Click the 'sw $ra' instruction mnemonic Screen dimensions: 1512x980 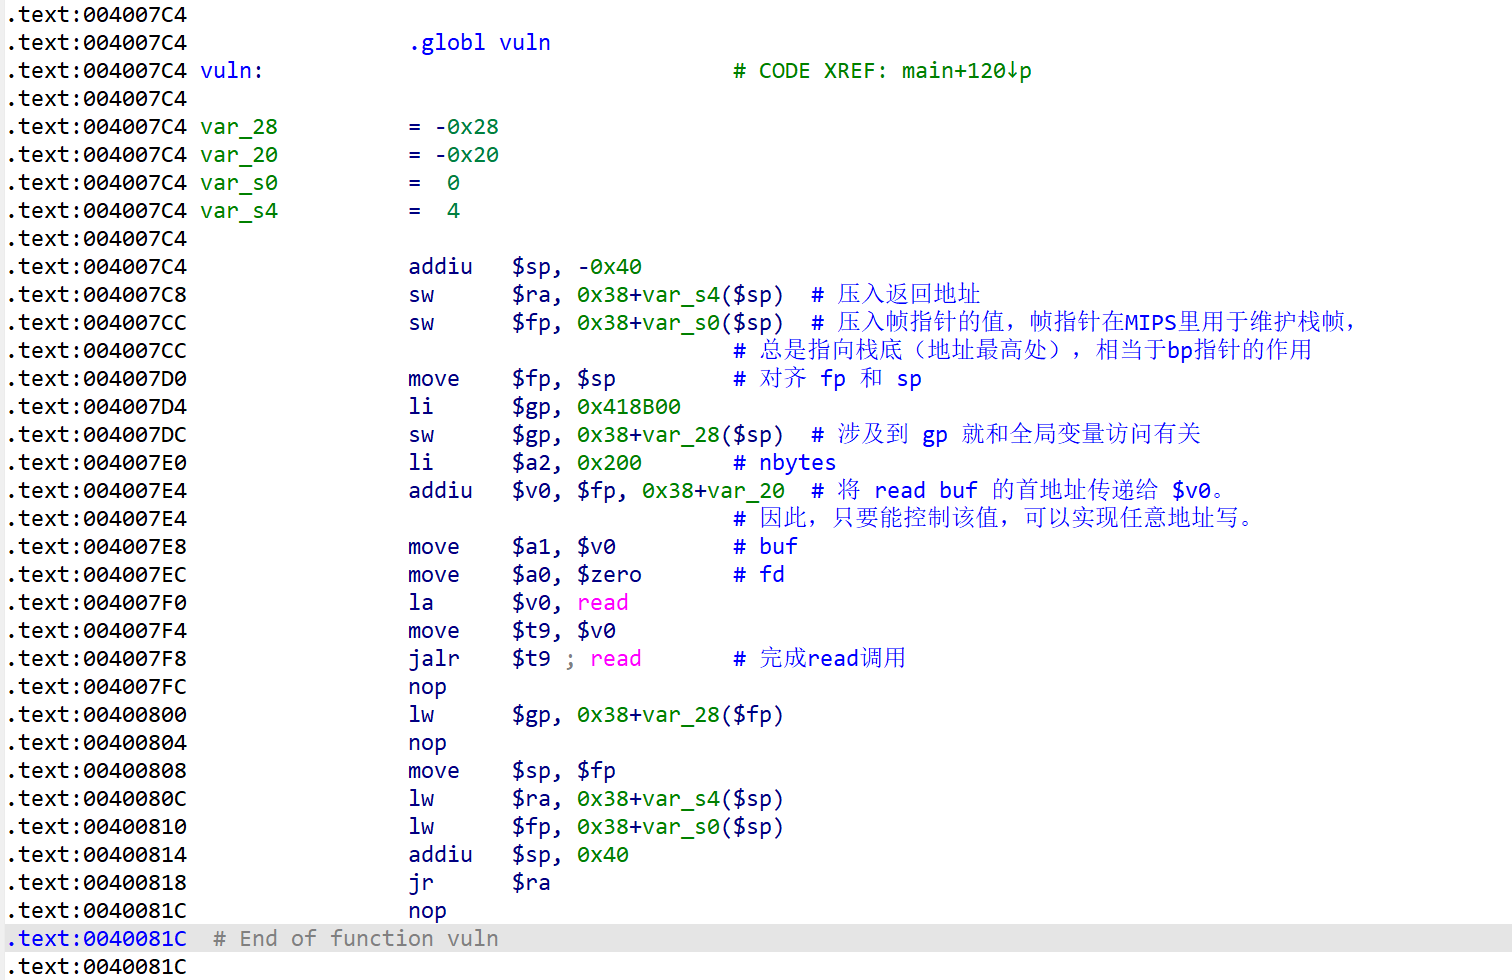(x=421, y=295)
